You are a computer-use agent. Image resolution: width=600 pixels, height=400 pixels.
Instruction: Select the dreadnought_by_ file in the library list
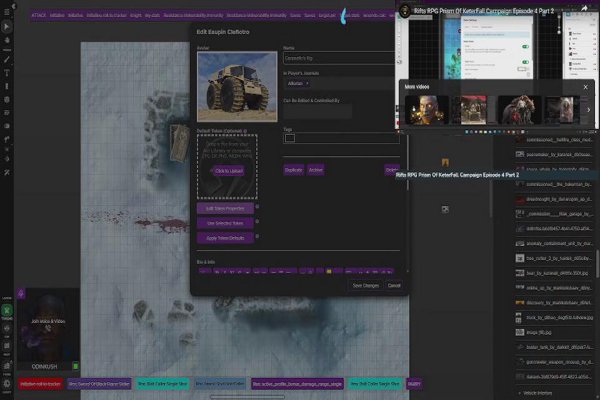pyautogui.click(x=554, y=199)
